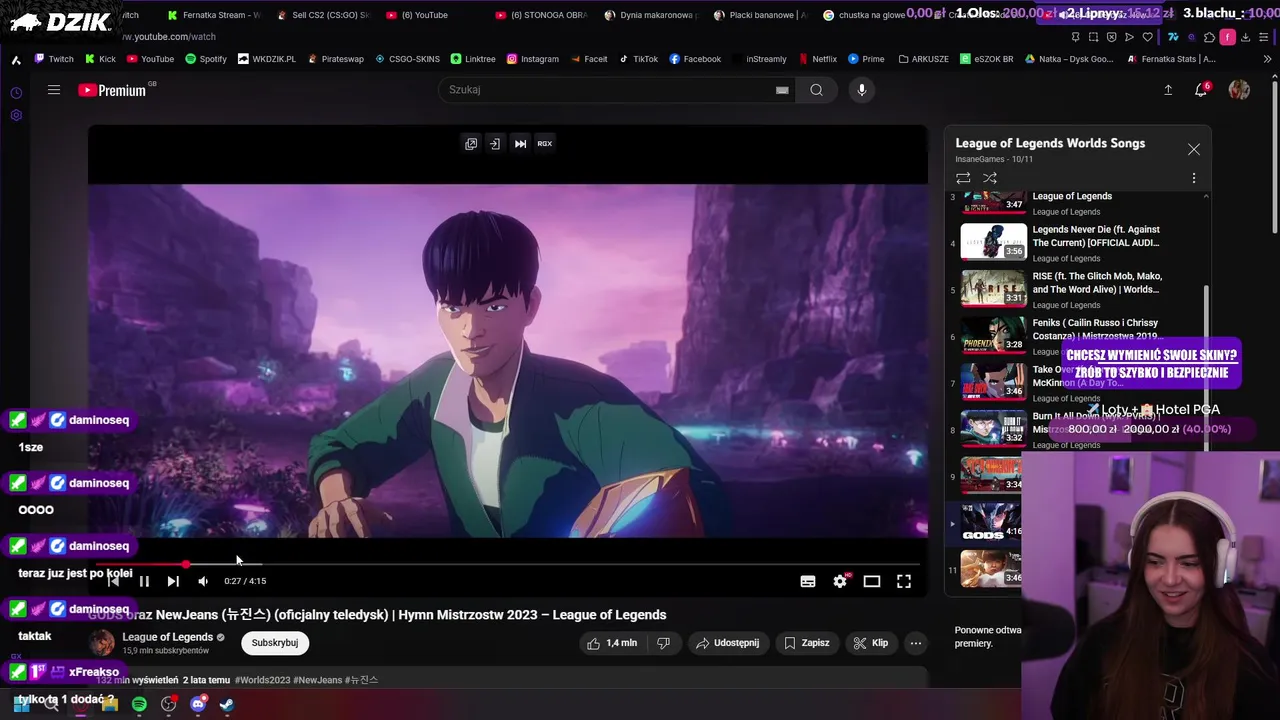Click the Zapisz save button
1280x720 pixels.
[x=807, y=643]
